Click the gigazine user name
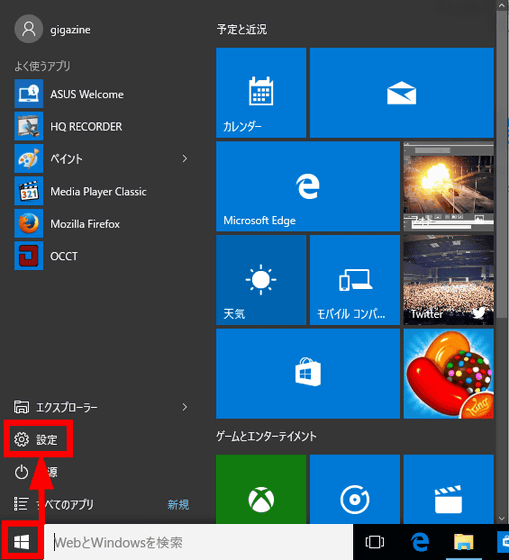The image size is (509, 560). click(x=70, y=30)
